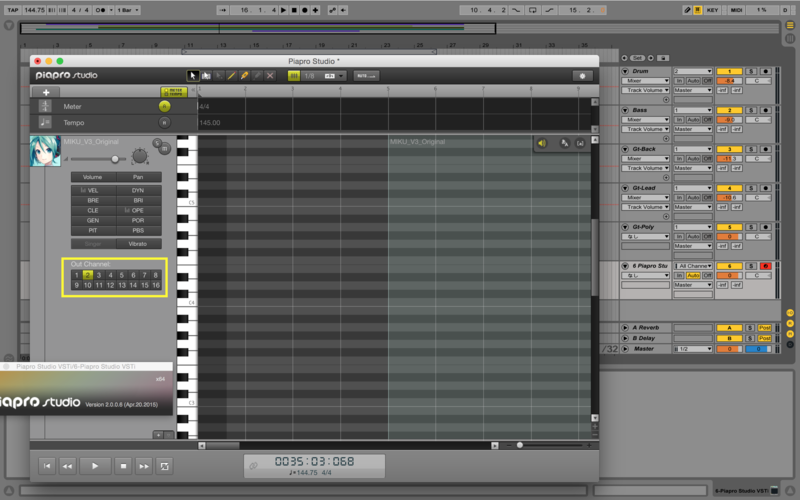Screen dimensions: 800x500
Task: Click the Tempo note icon
Action: (x=45, y=122)
